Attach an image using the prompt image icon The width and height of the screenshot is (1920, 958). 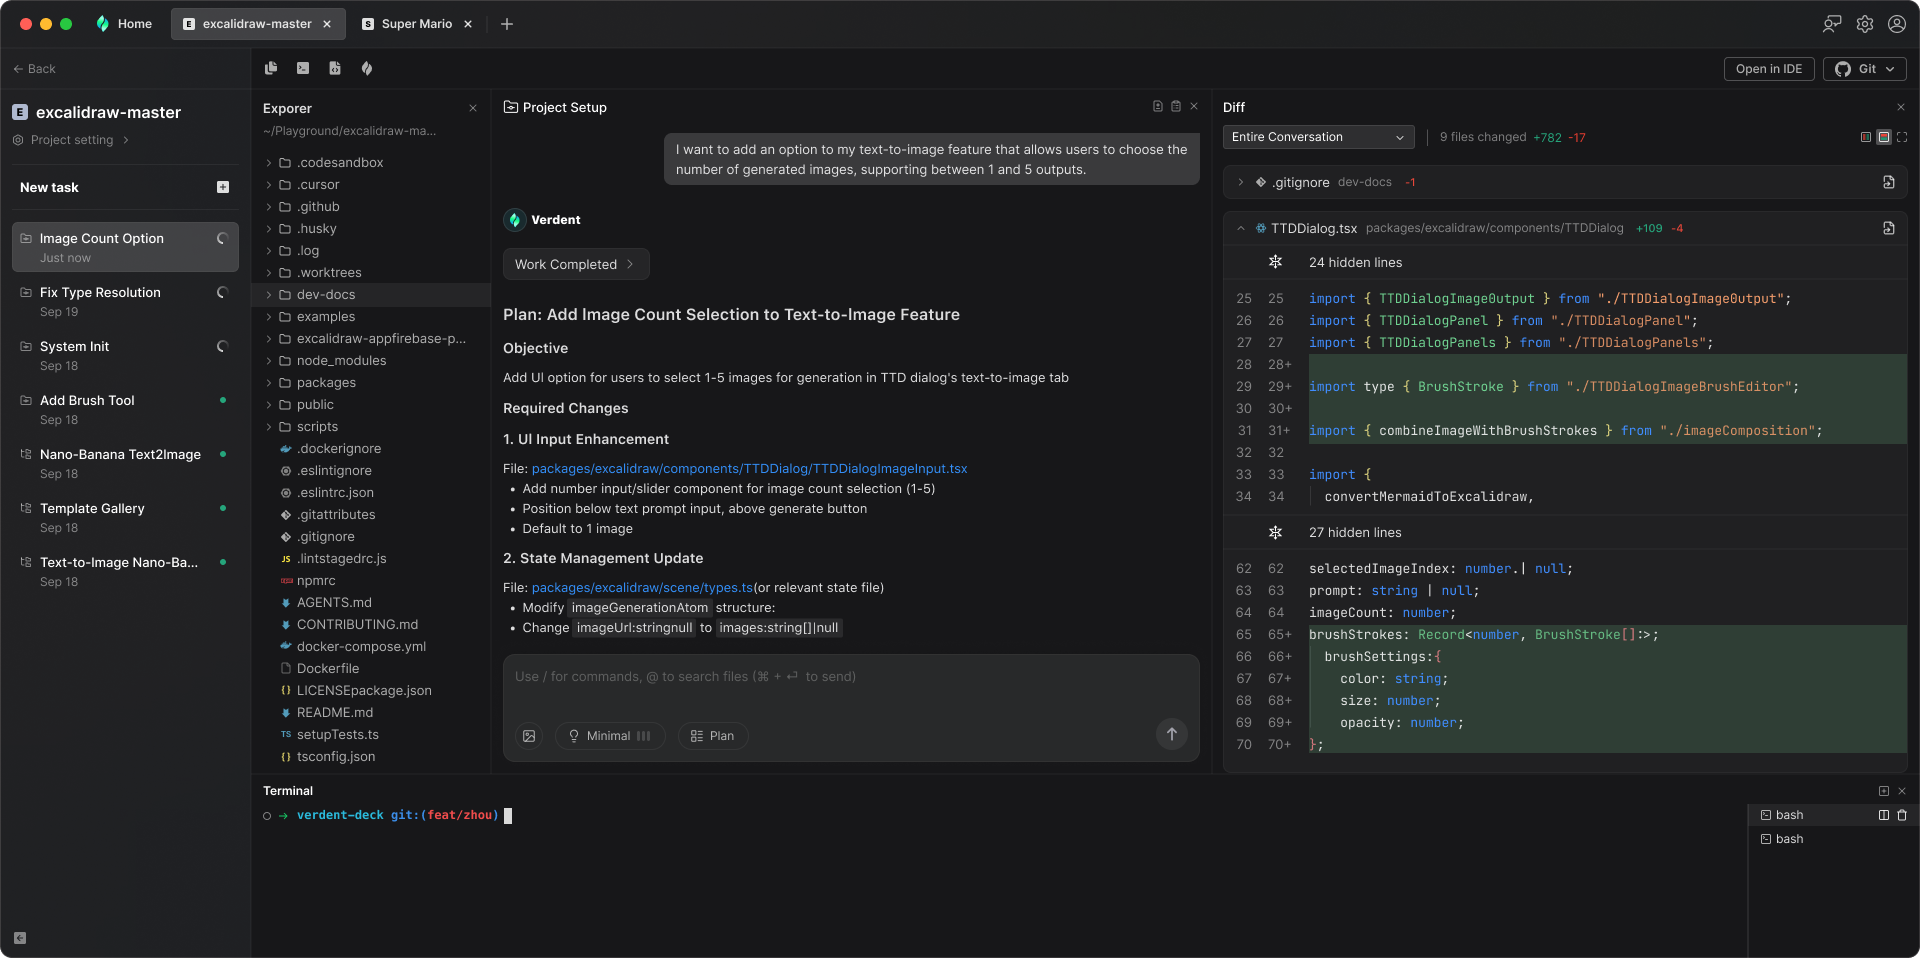pos(529,736)
